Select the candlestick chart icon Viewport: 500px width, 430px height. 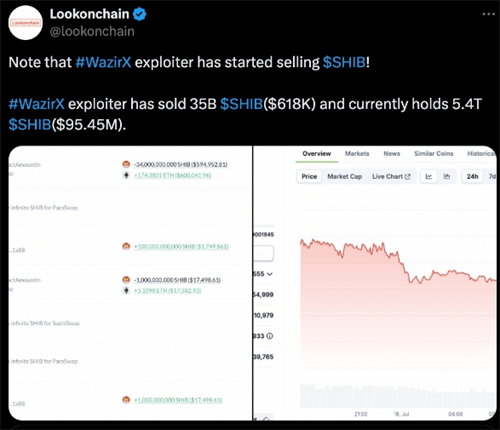click(x=447, y=177)
